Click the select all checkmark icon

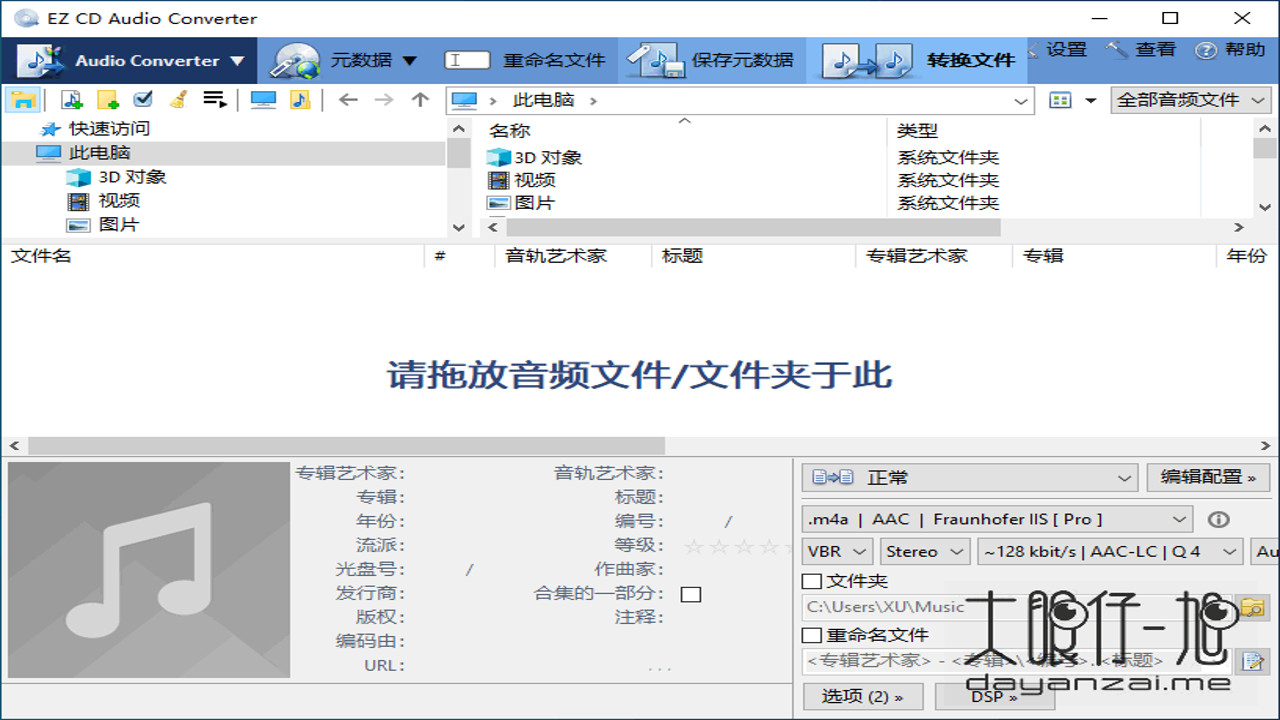tap(142, 99)
